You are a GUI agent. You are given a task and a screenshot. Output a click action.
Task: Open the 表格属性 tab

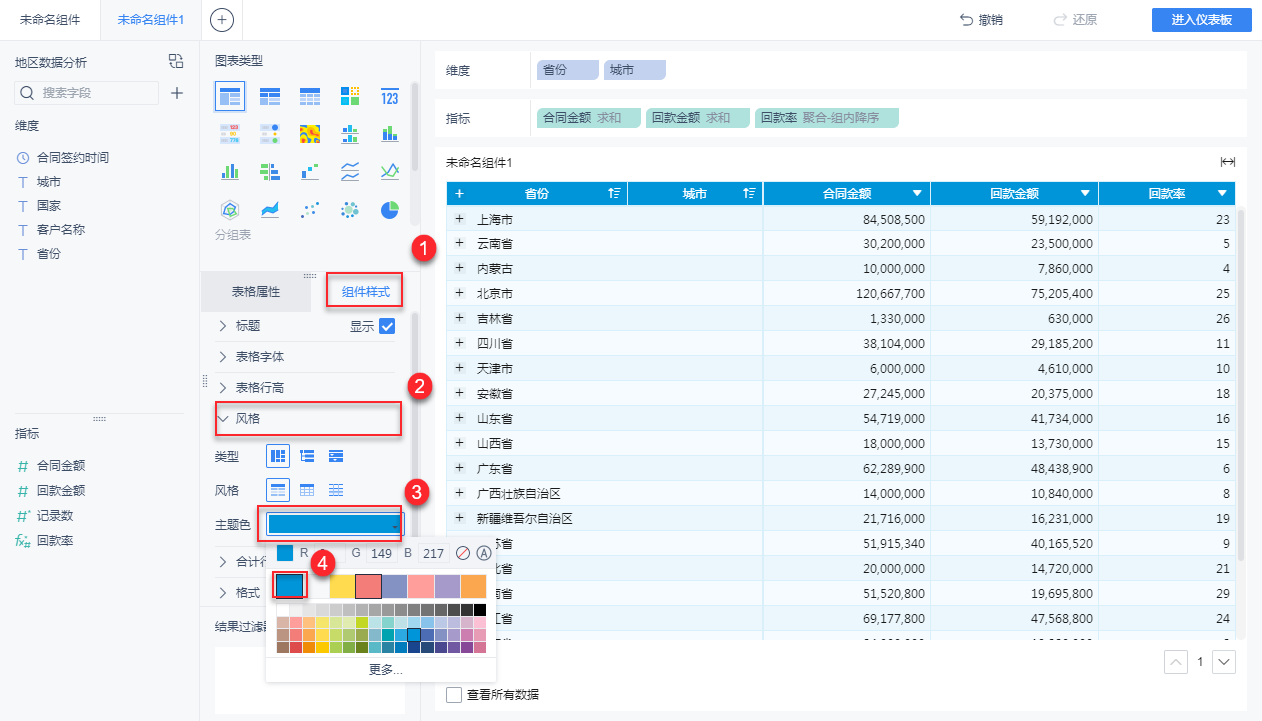pos(256,292)
